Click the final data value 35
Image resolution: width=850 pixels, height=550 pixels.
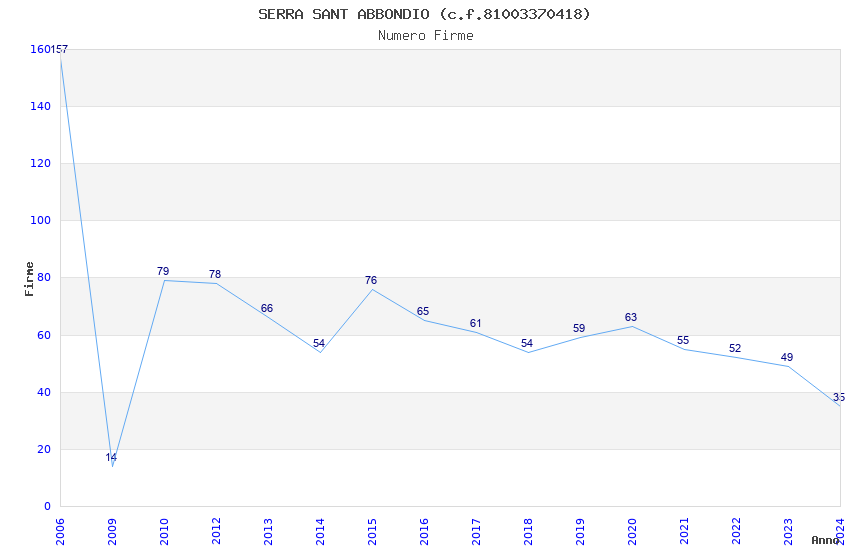pos(839,397)
